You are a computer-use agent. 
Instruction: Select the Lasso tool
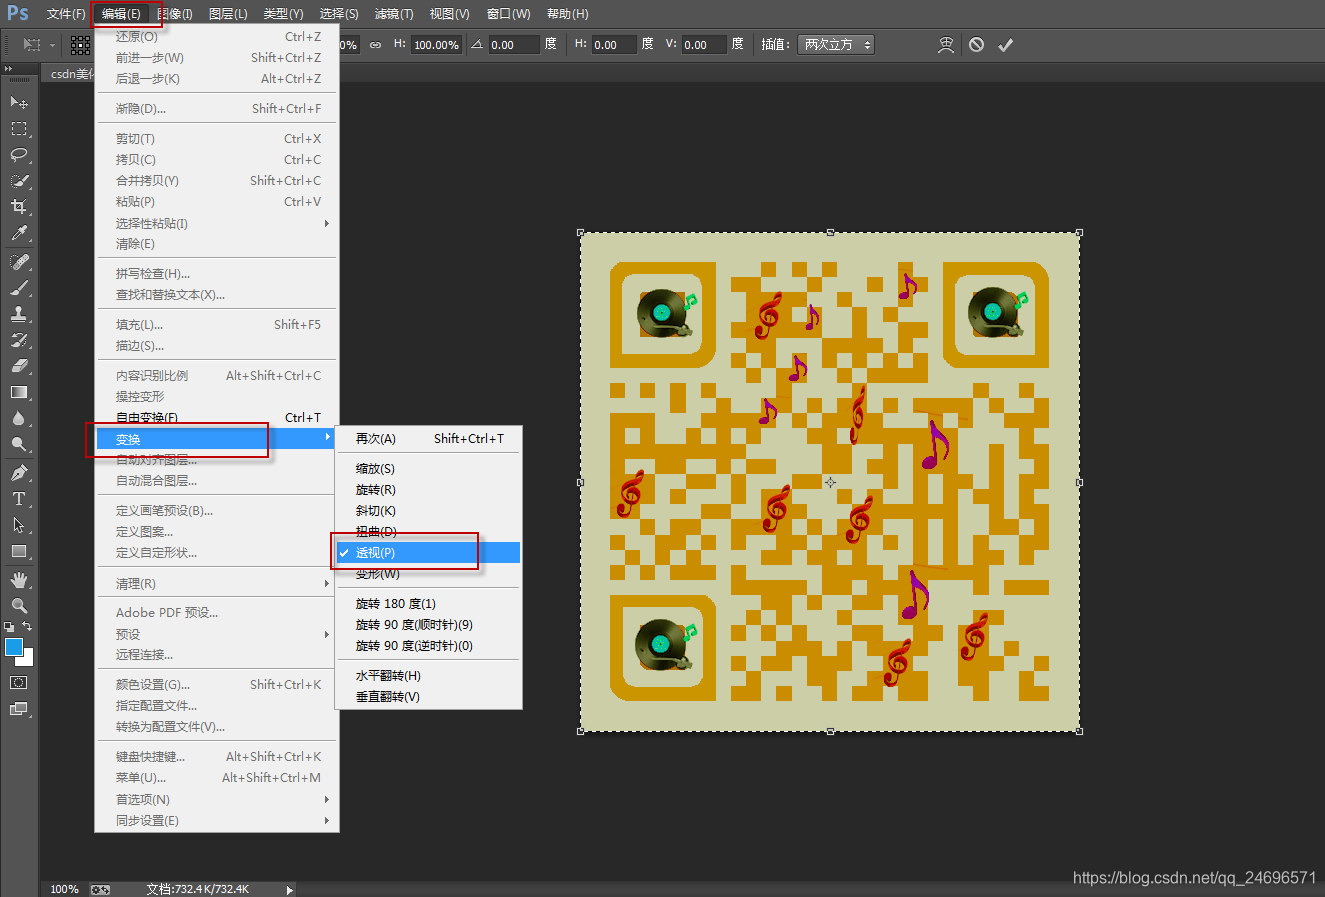19,154
